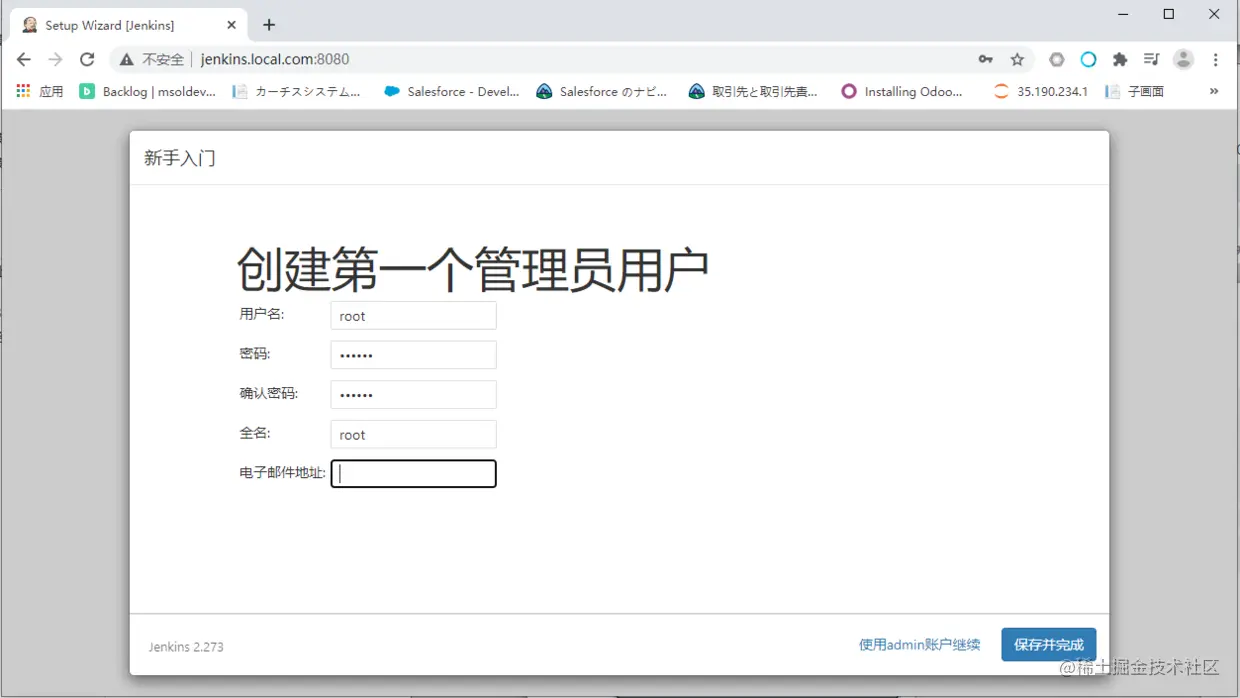Open the Installing Odoo bookmark

[902, 91]
